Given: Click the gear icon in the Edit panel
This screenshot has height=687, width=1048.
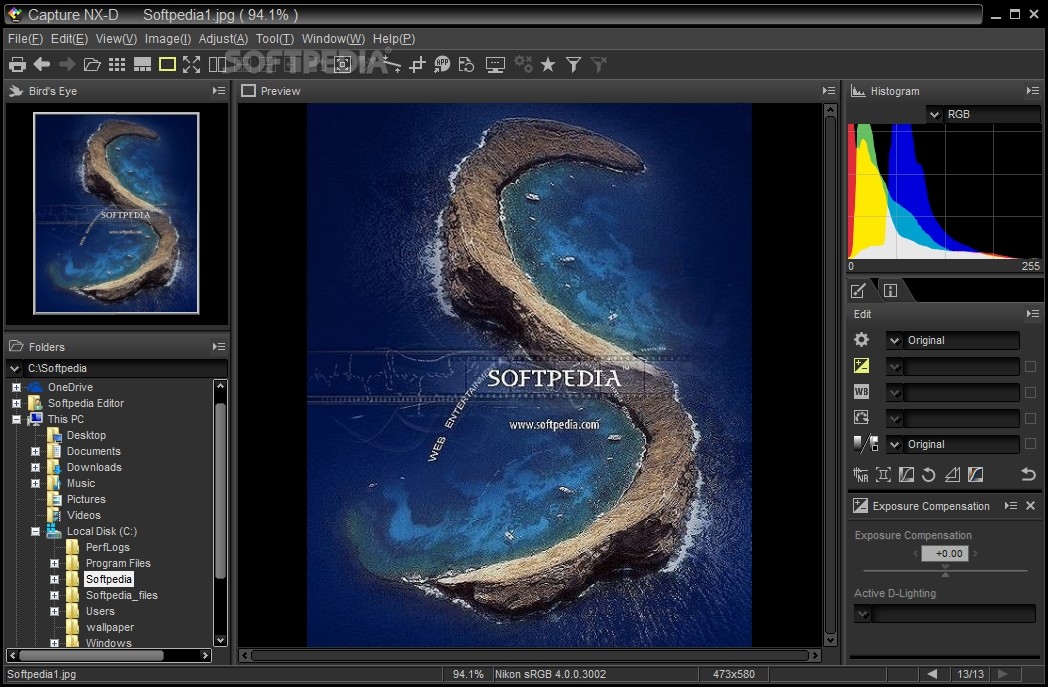Looking at the screenshot, I should tap(859, 340).
